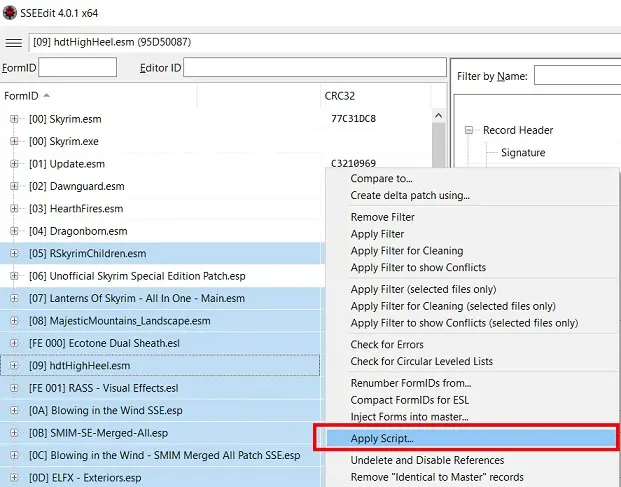Click CRC32 value 77C31DC8
621x487 pixels.
353,119
